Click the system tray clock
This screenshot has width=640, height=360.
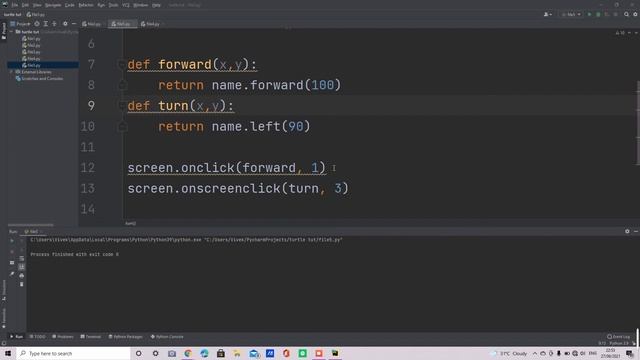click(611, 353)
